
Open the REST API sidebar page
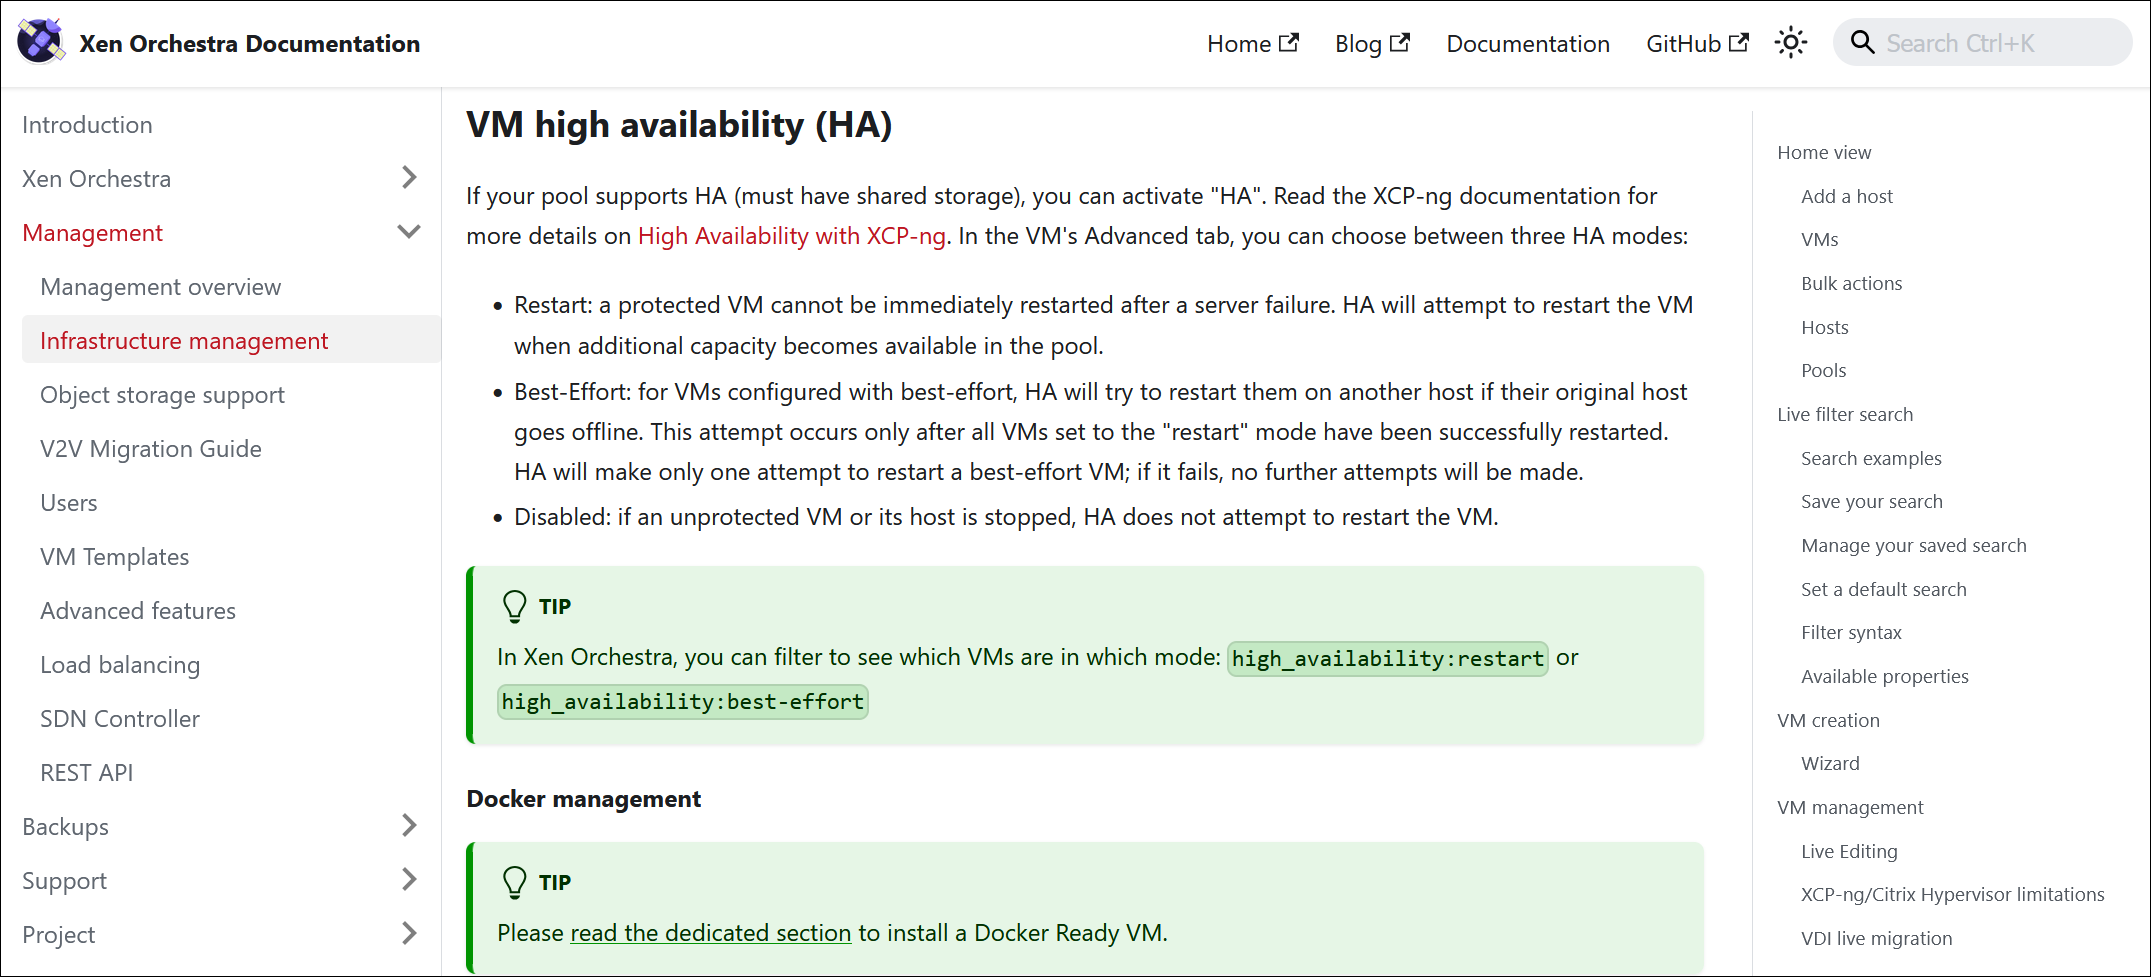tap(86, 773)
